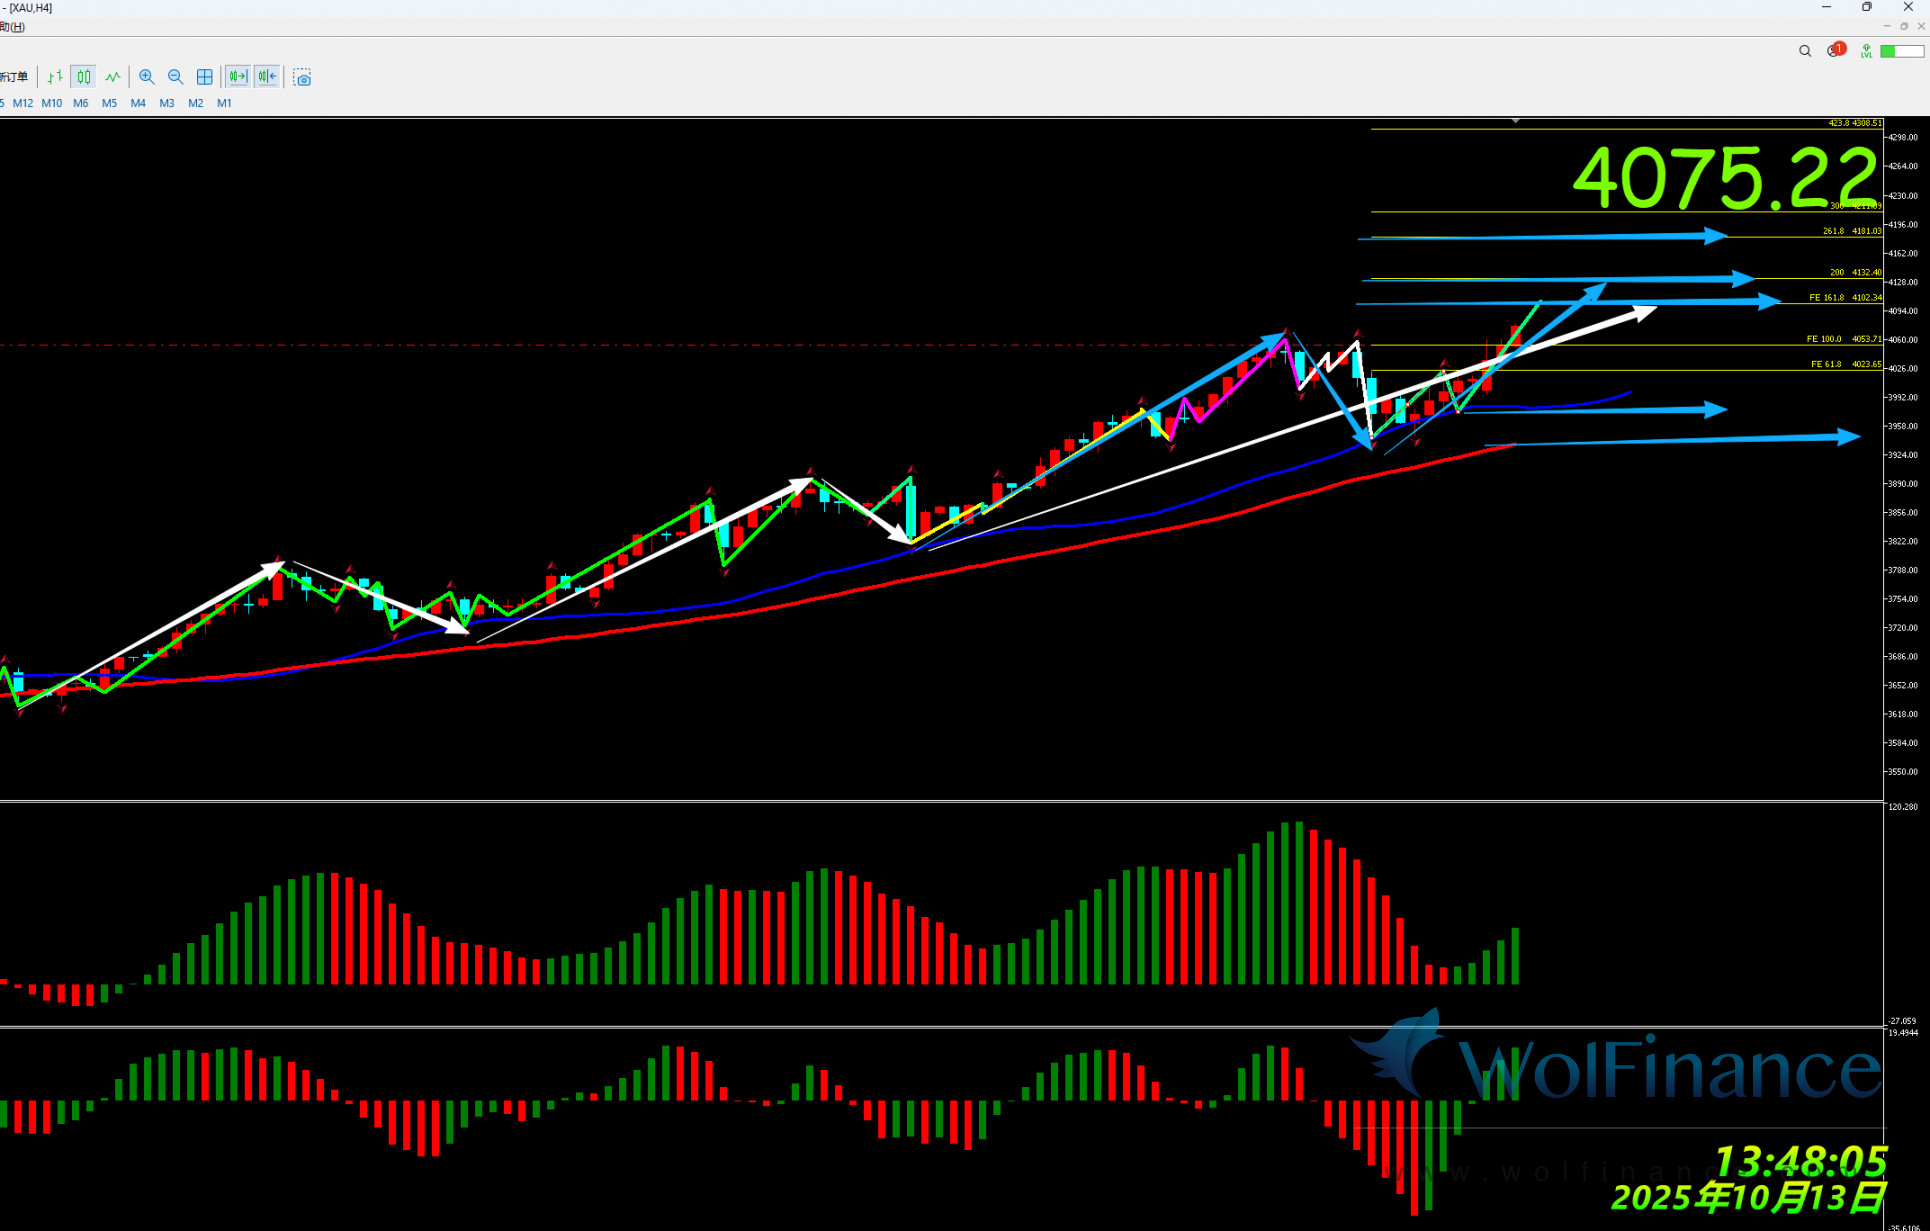The width and height of the screenshot is (1930, 1231).
Task: Switch chart to bar chart mode
Action: [55, 77]
